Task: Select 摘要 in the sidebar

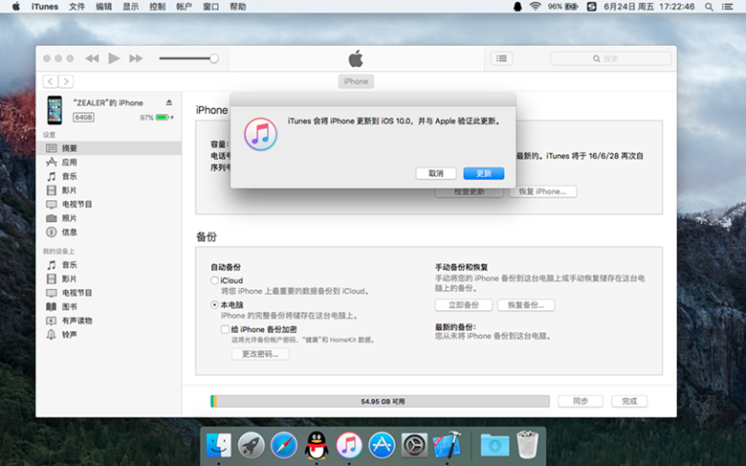Action: click(109, 148)
